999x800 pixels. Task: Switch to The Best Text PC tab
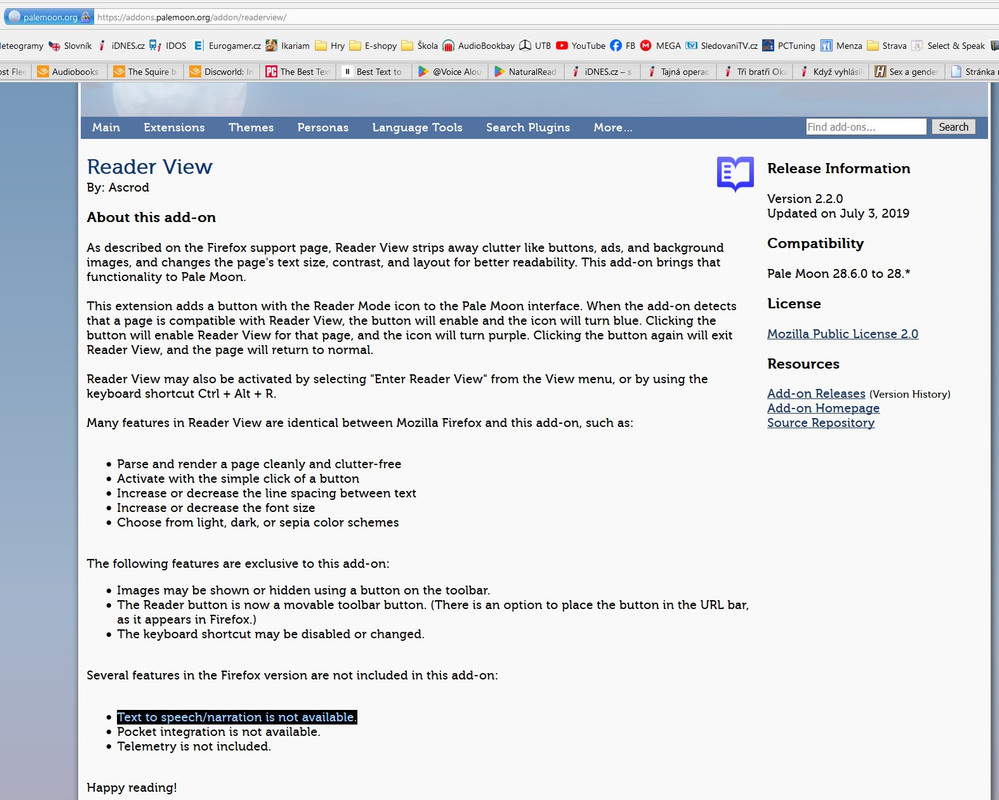tap(298, 71)
